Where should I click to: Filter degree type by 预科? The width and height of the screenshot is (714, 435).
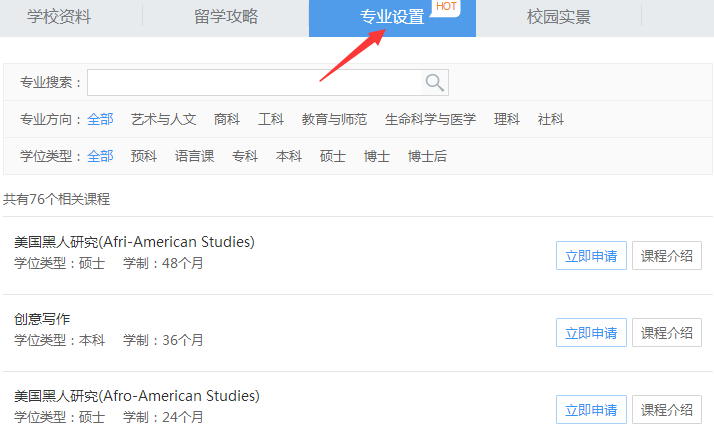click(x=144, y=156)
